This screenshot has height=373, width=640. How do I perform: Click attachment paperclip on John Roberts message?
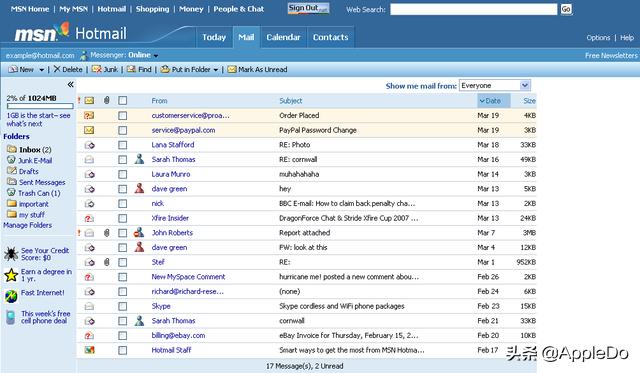[107, 233]
